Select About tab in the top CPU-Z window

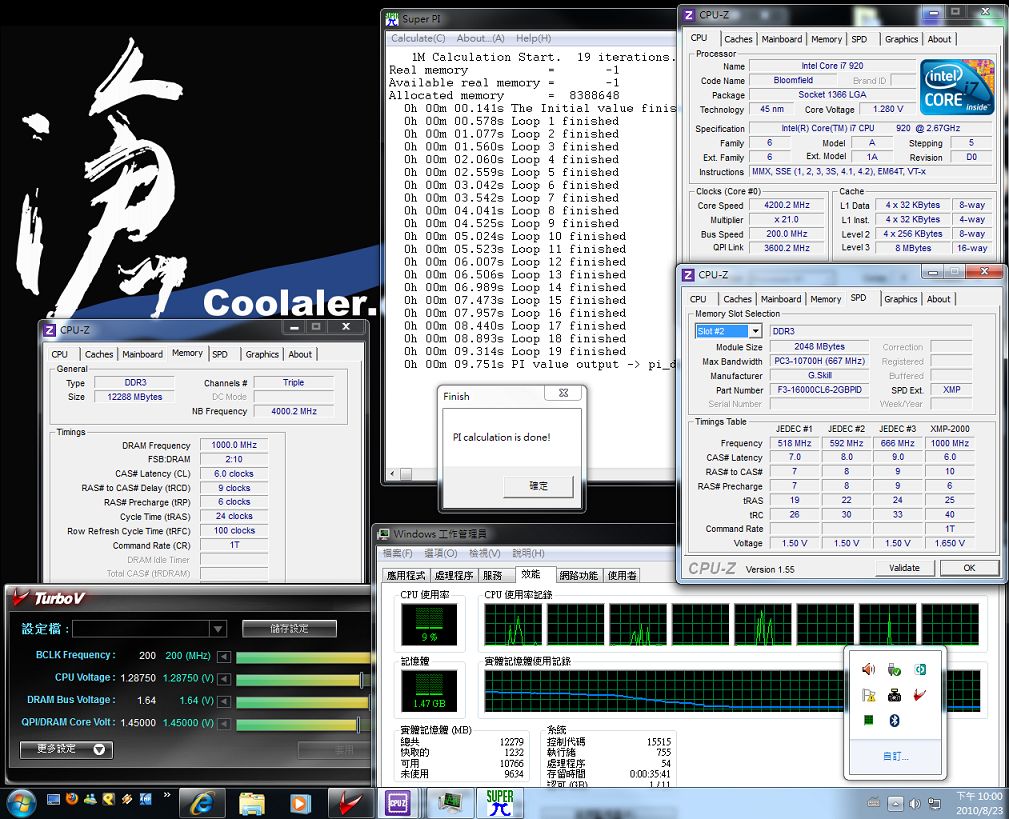point(939,39)
